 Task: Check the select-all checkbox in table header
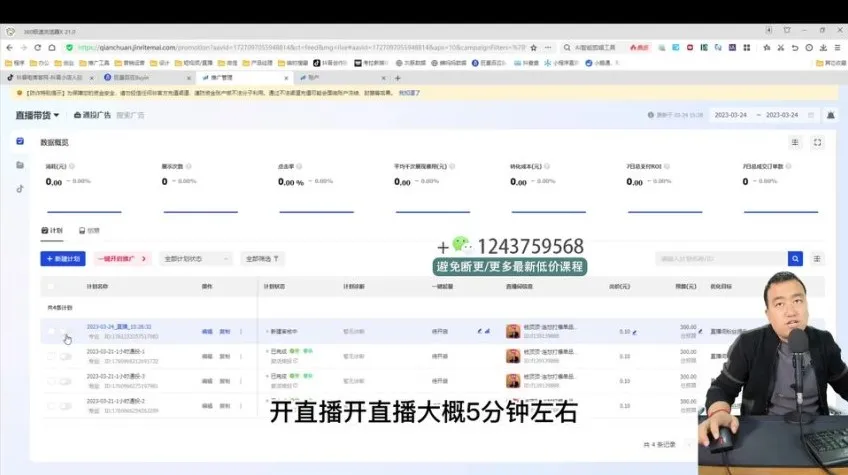[x=51, y=286]
